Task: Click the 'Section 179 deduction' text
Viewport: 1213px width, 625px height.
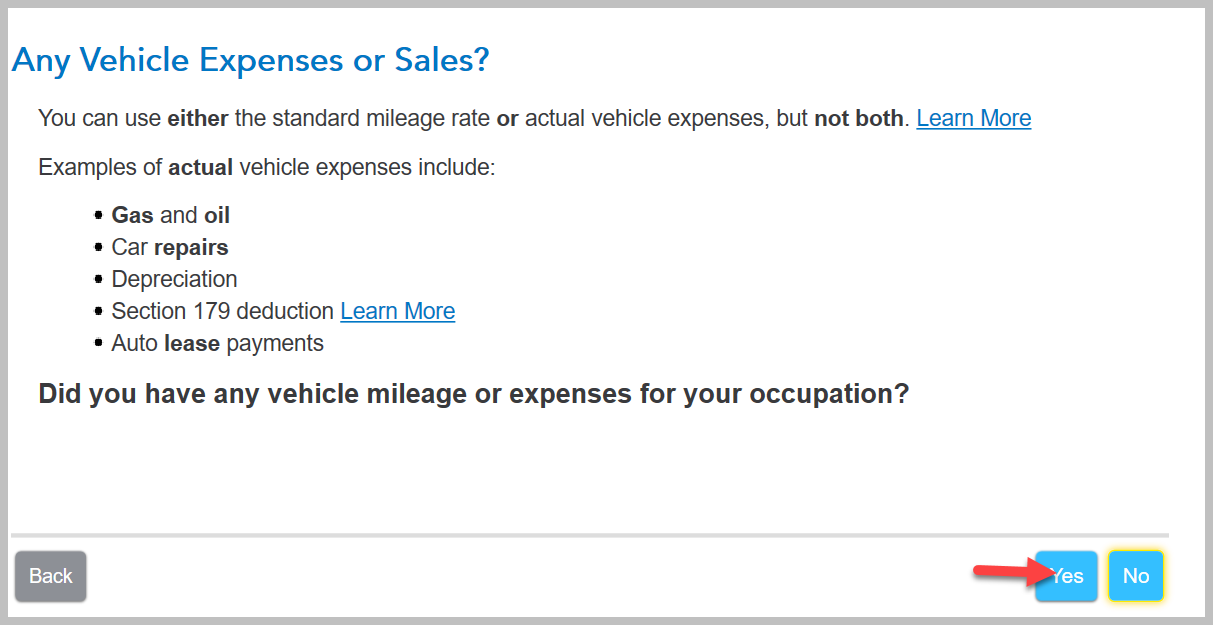Action: [223, 311]
